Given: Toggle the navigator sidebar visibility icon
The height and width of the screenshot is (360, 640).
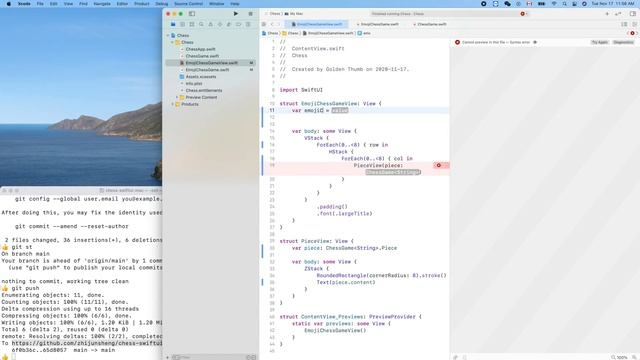Looking at the screenshot, I should (192, 14).
